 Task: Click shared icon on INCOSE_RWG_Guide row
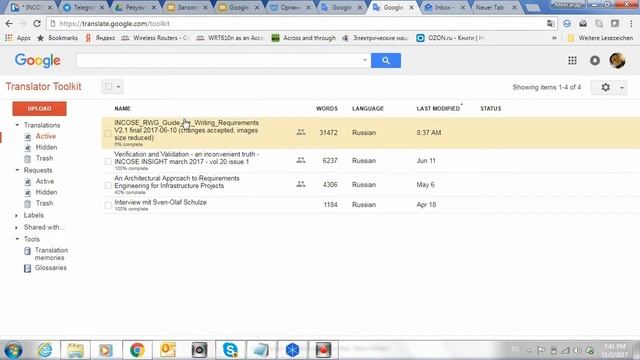[301, 132]
